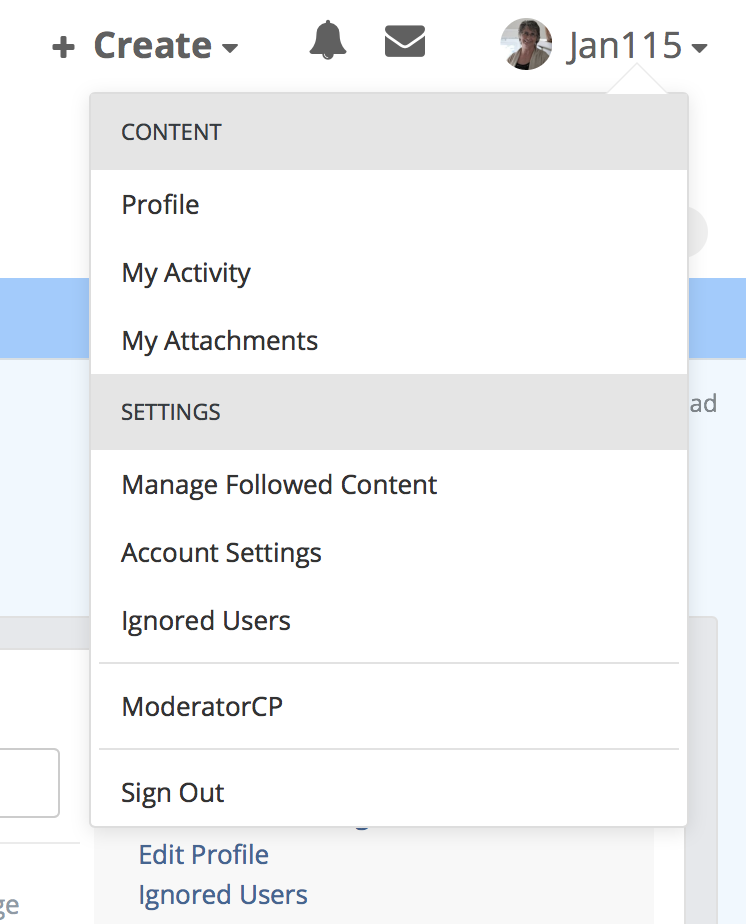Expand the Create dropdown arrow
This screenshot has width=746, height=924.
tap(230, 48)
